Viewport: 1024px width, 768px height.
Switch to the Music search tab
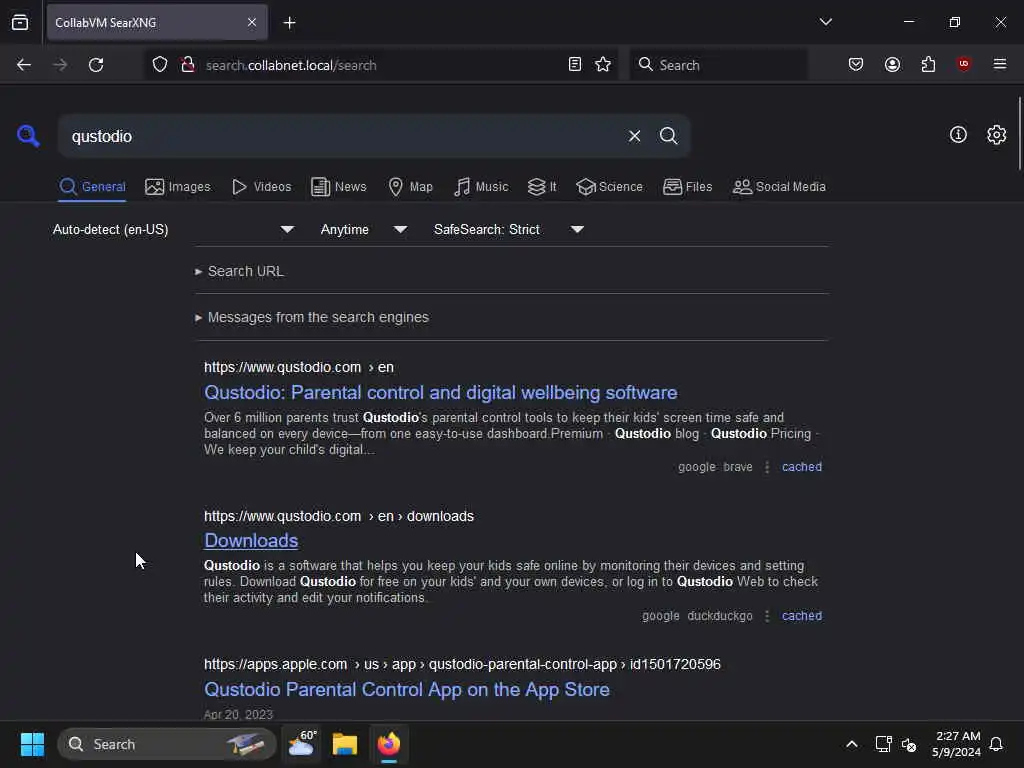(x=481, y=187)
